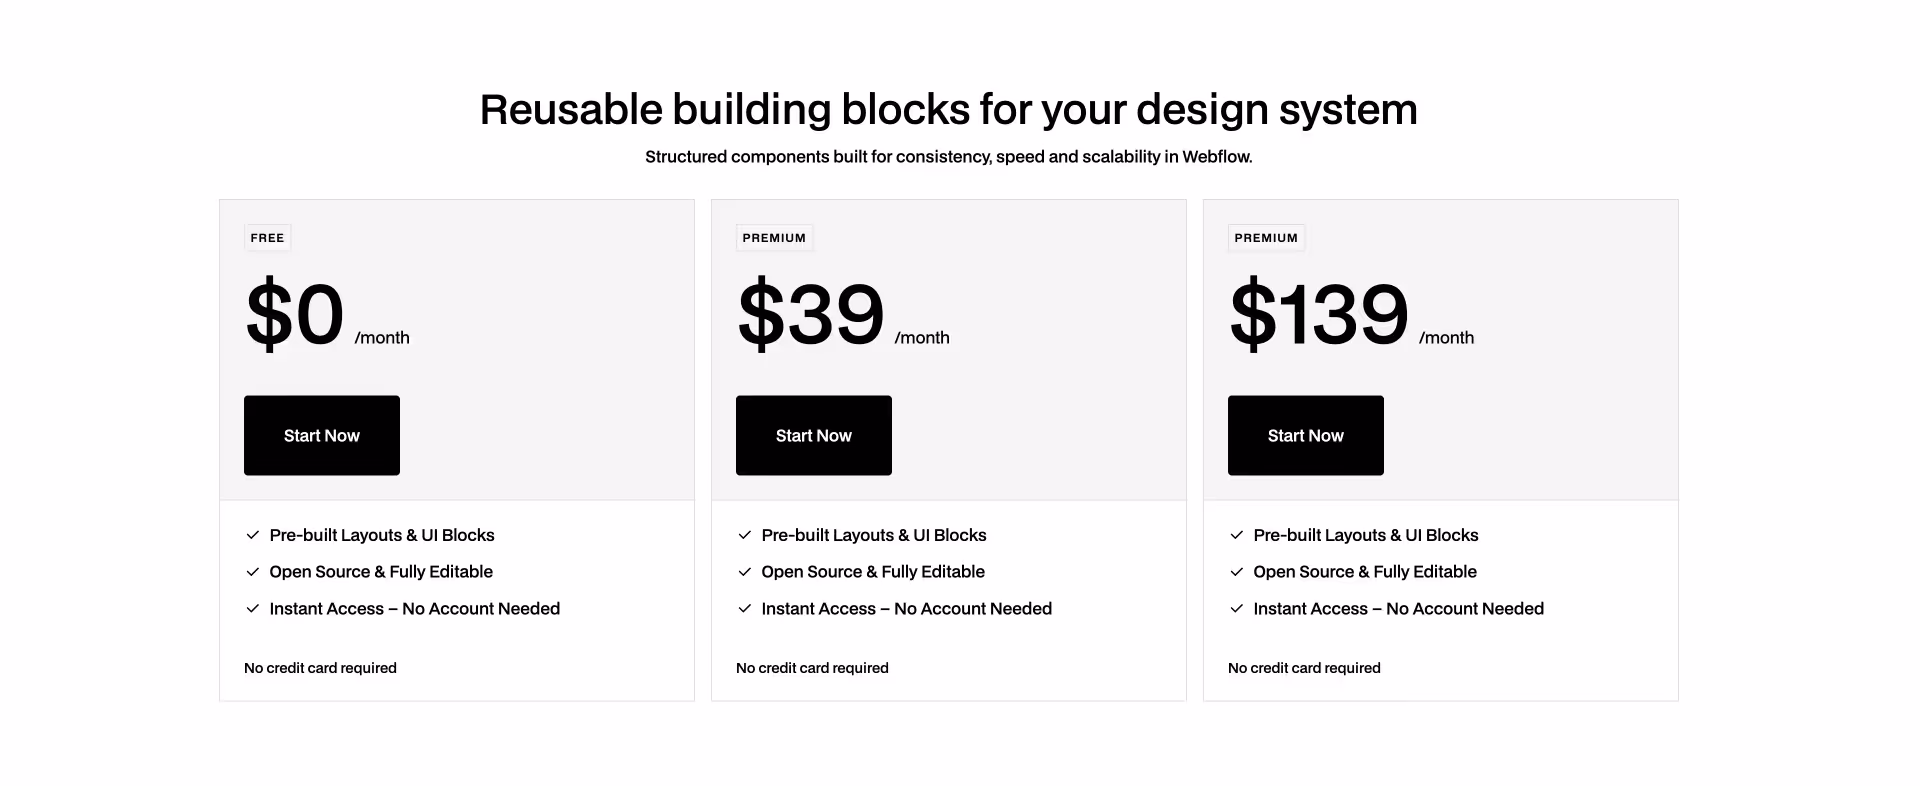Viewport: 1920px width, 786px height.
Task: Click the checkmark beside Free plan's Open Source feature
Action: pos(254,571)
